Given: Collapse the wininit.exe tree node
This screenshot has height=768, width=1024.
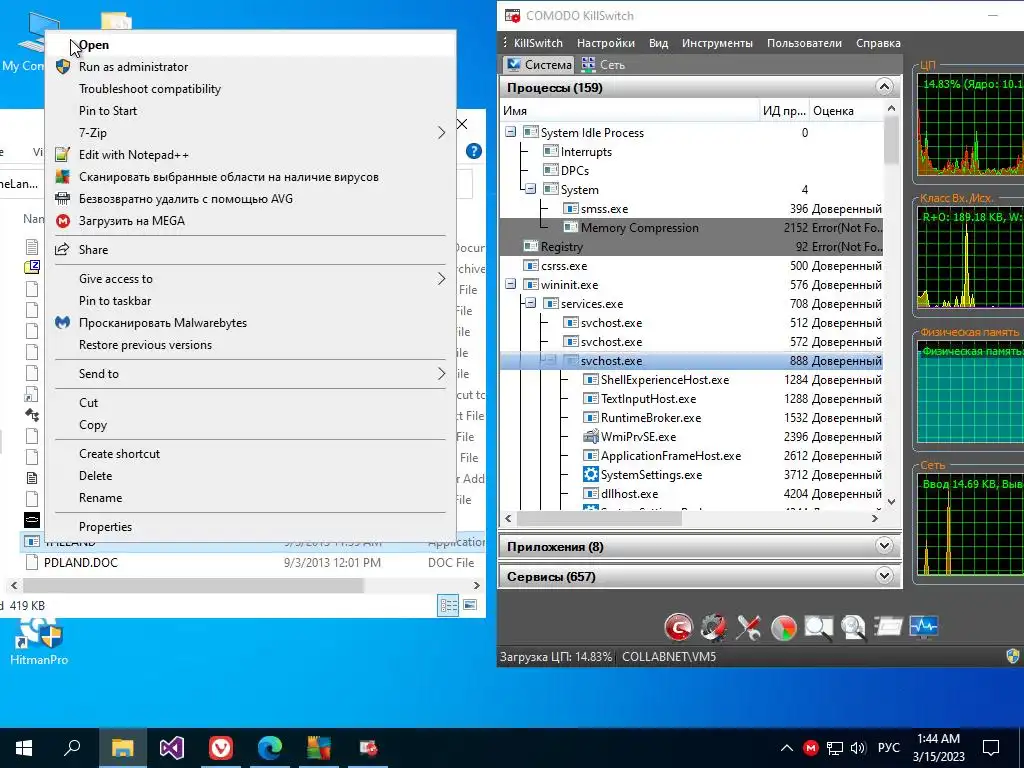Looking at the screenshot, I should click(x=511, y=284).
